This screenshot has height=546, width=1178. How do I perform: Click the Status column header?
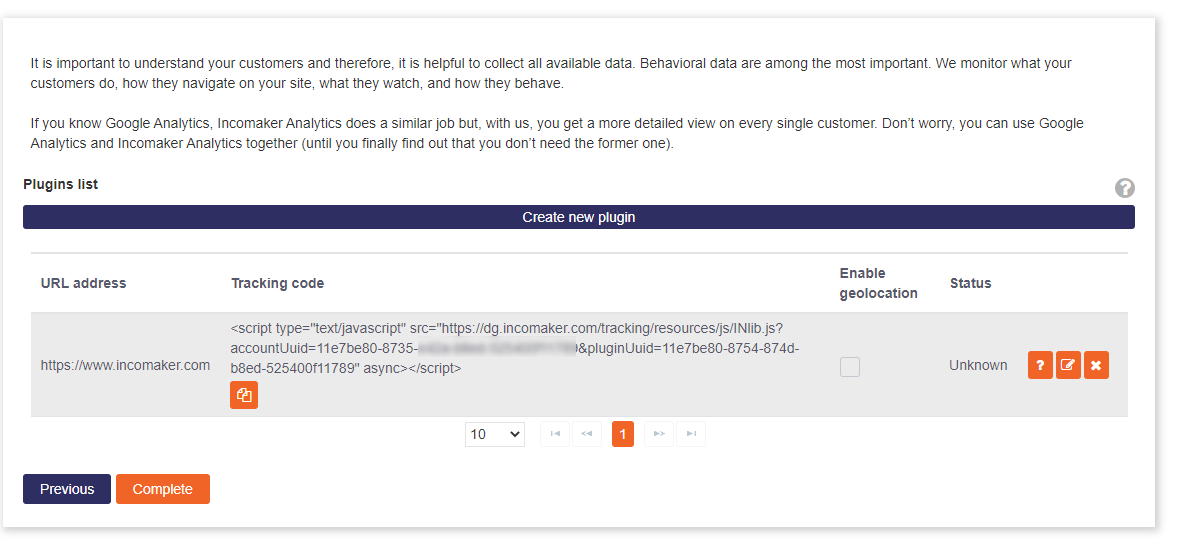pos(970,283)
